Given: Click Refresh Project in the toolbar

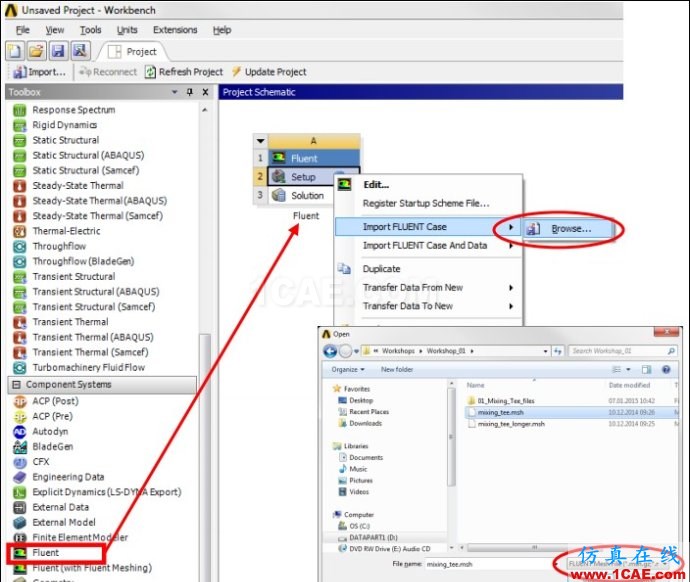Looking at the screenshot, I should (184, 72).
